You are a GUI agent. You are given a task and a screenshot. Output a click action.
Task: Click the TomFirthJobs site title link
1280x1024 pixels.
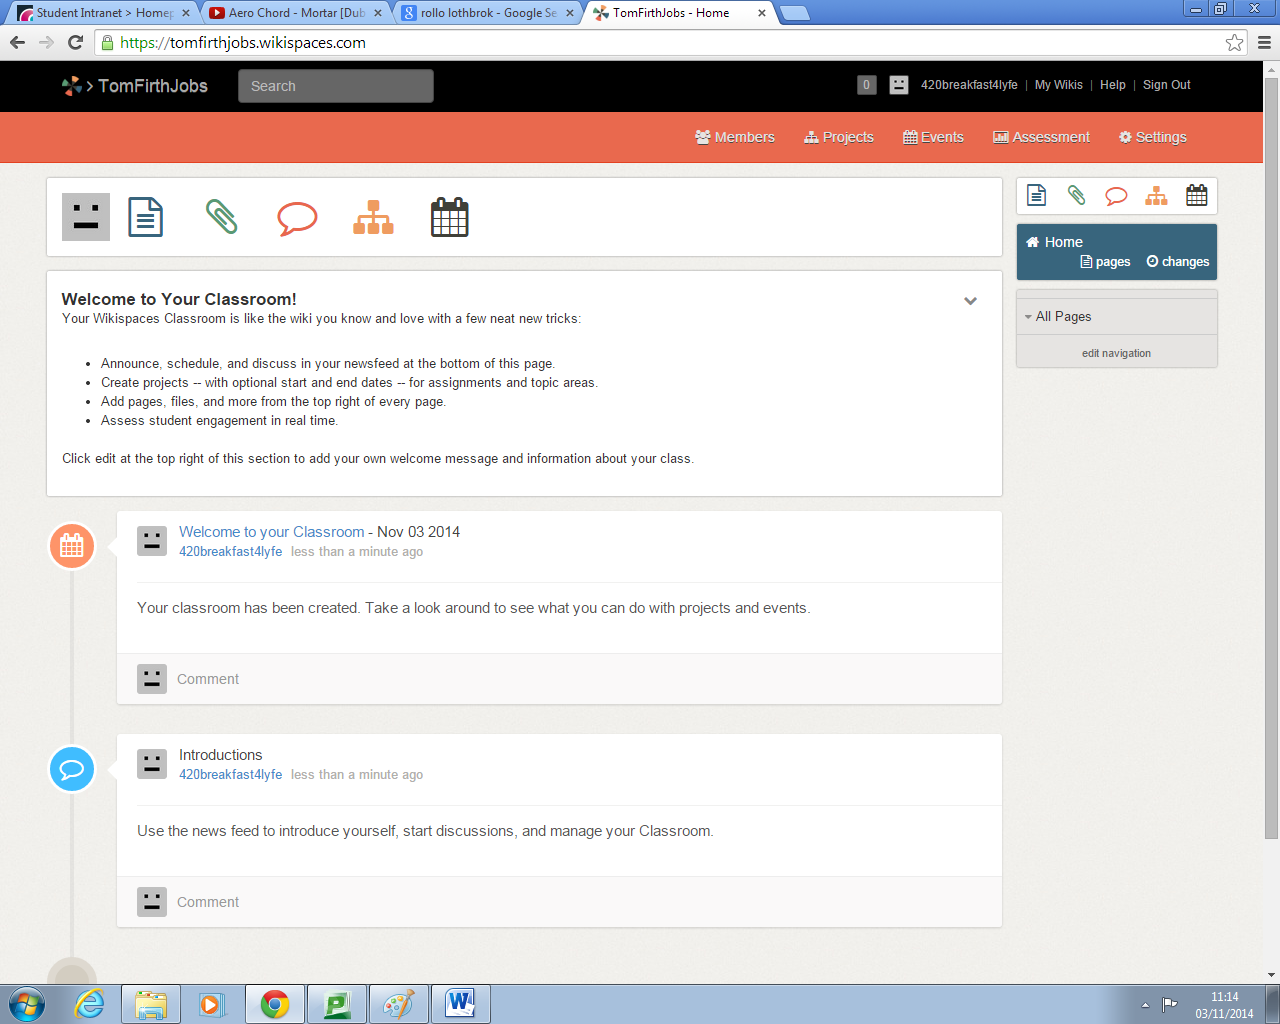[153, 86]
